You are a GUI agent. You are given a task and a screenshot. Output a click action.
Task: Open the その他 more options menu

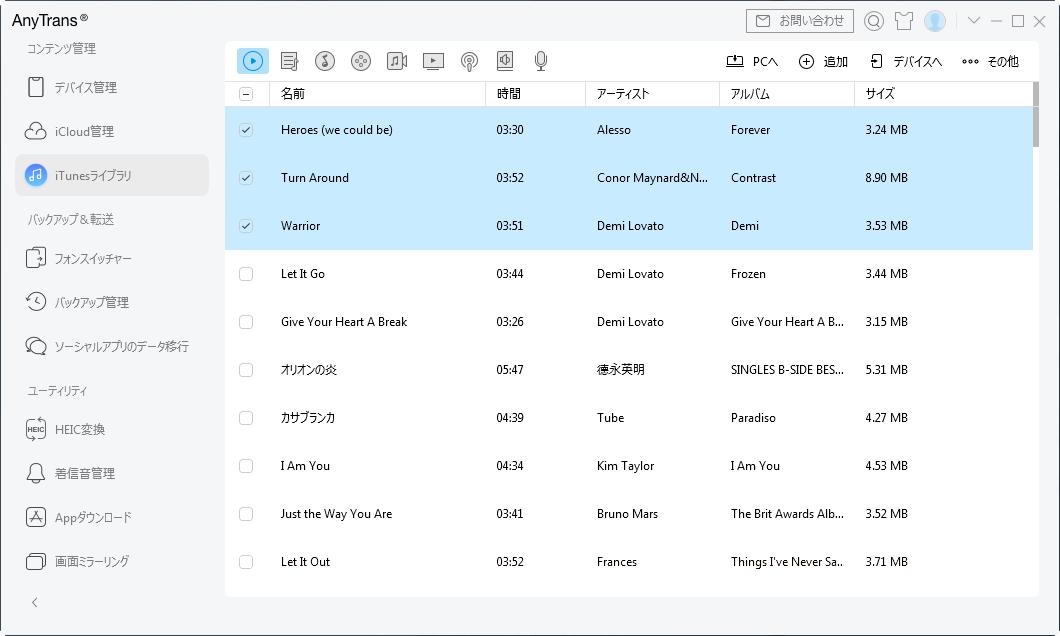(990, 62)
